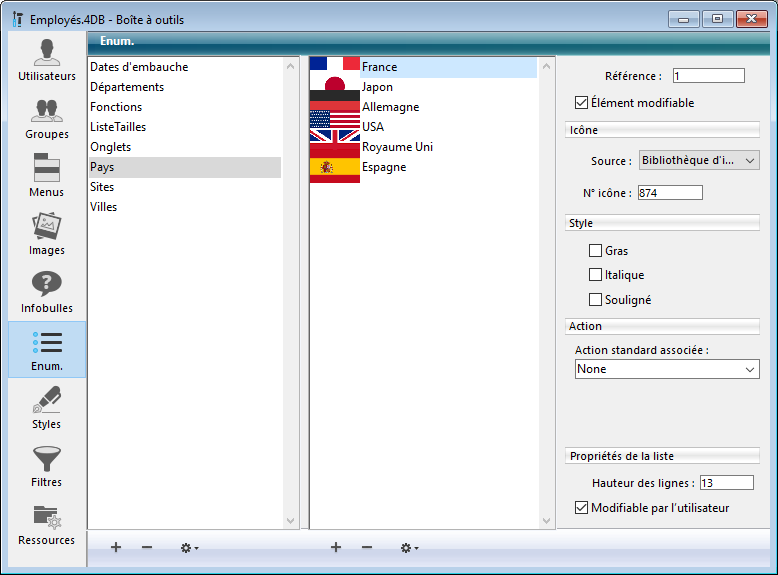The width and height of the screenshot is (778, 575).
Task: Add a new list with plus button under the list of enumerations
Action: tap(116, 548)
